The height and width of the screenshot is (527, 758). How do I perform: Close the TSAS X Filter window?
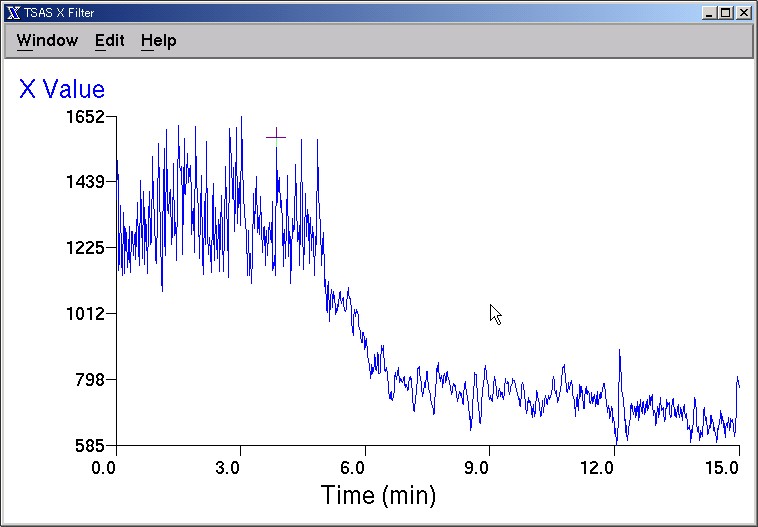[x=743, y=13]
